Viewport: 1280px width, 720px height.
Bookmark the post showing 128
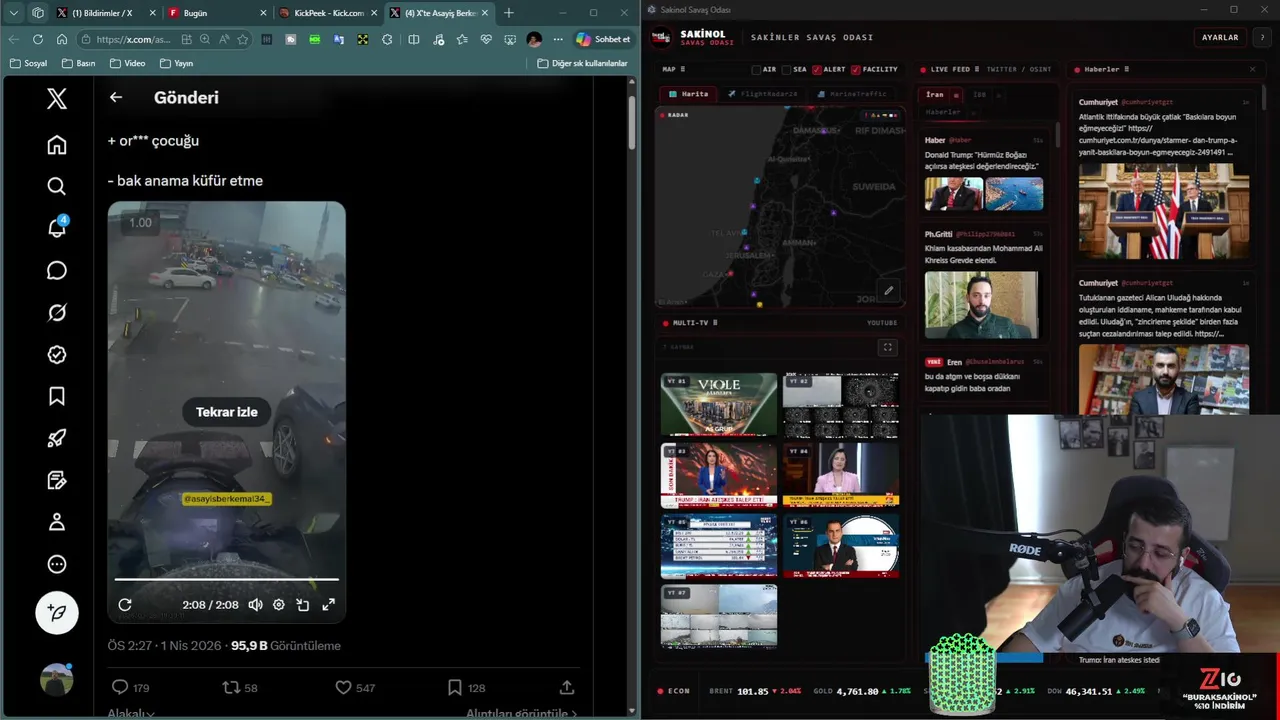click(x=454, y=687)
